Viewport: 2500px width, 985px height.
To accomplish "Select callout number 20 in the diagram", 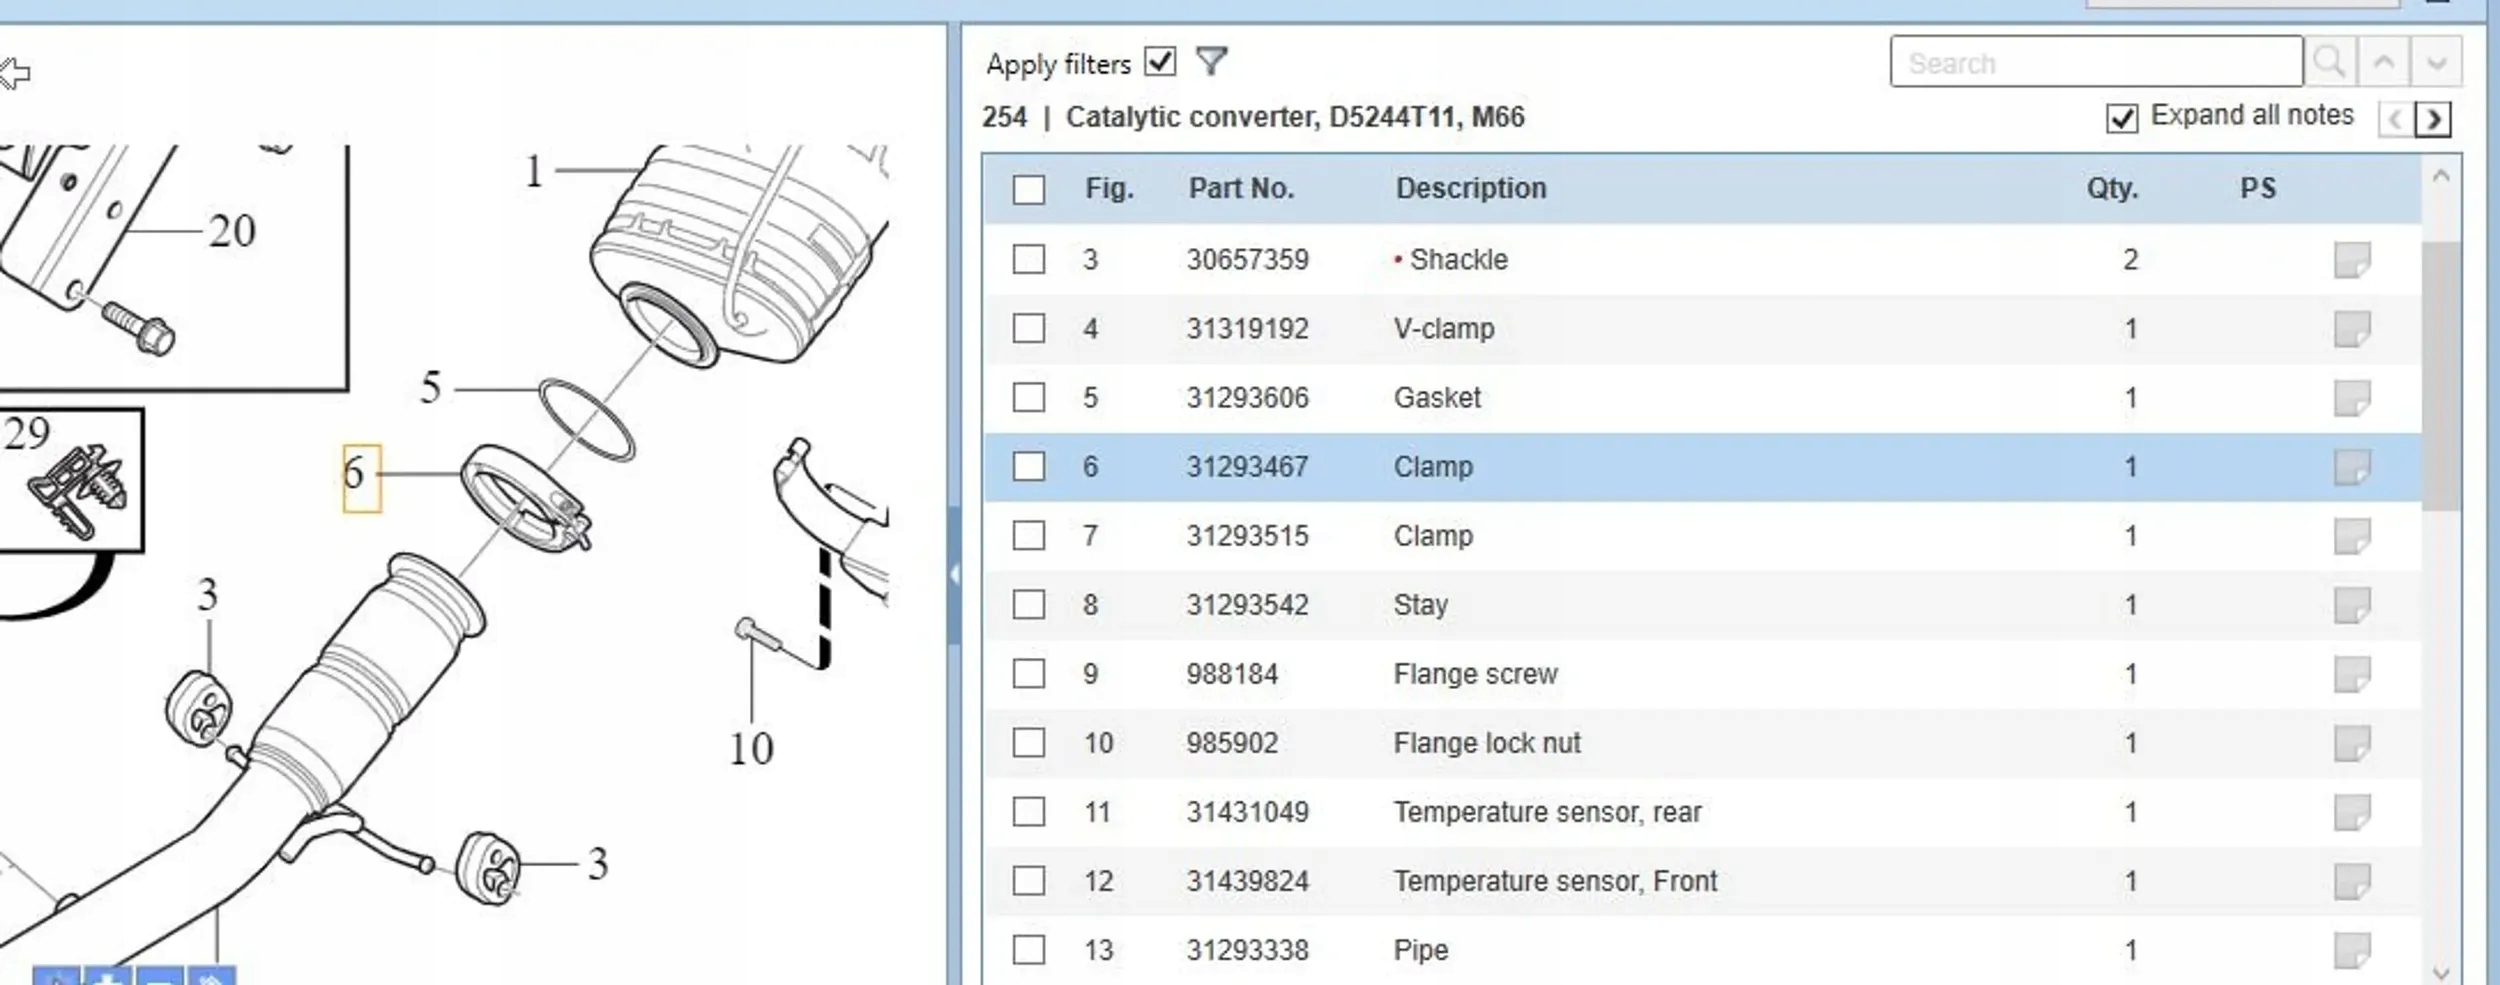I will point(232,231).
